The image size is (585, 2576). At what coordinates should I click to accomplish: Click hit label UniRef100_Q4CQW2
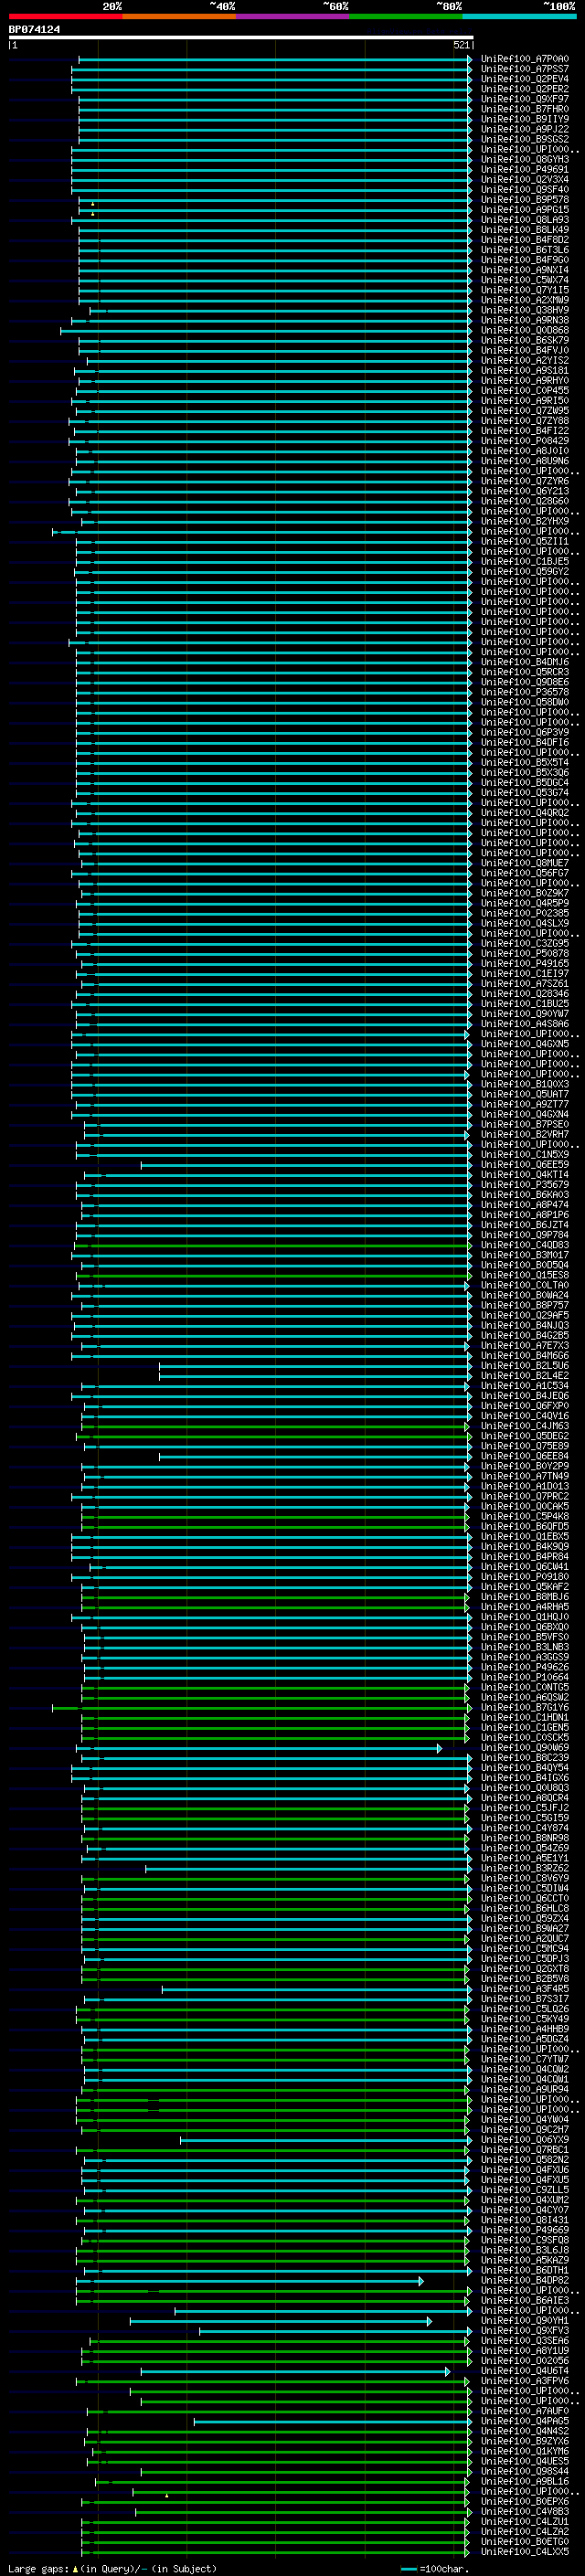pos(524,2069)
